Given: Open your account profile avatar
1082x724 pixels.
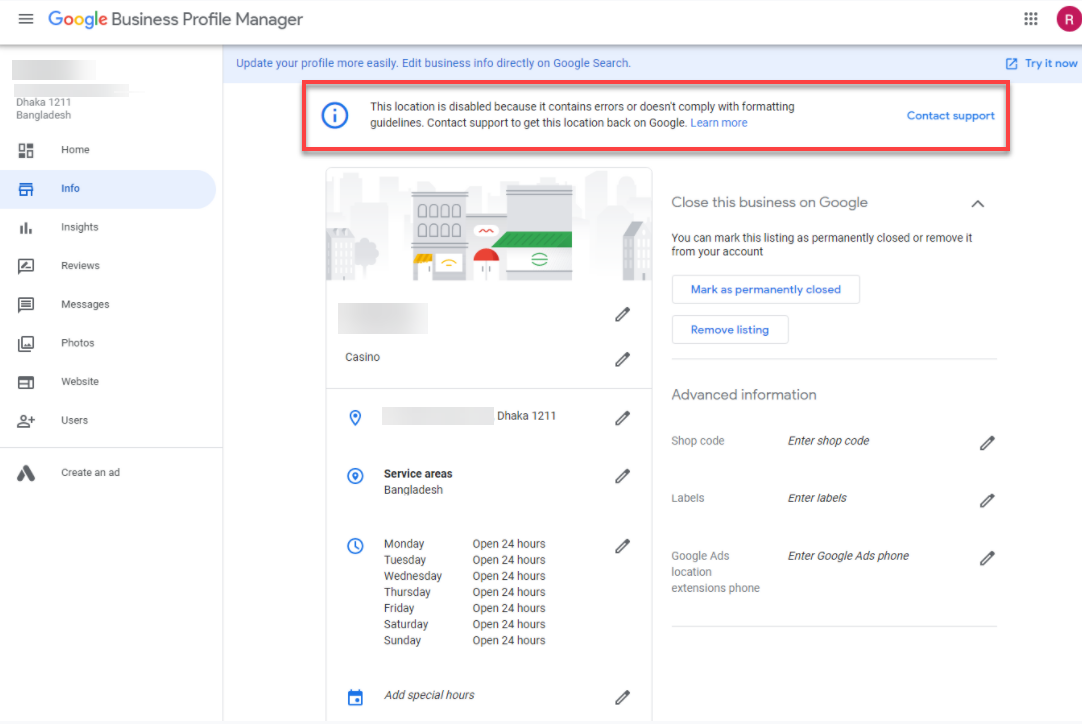Looking at the screenshot, I should 1067,18.
